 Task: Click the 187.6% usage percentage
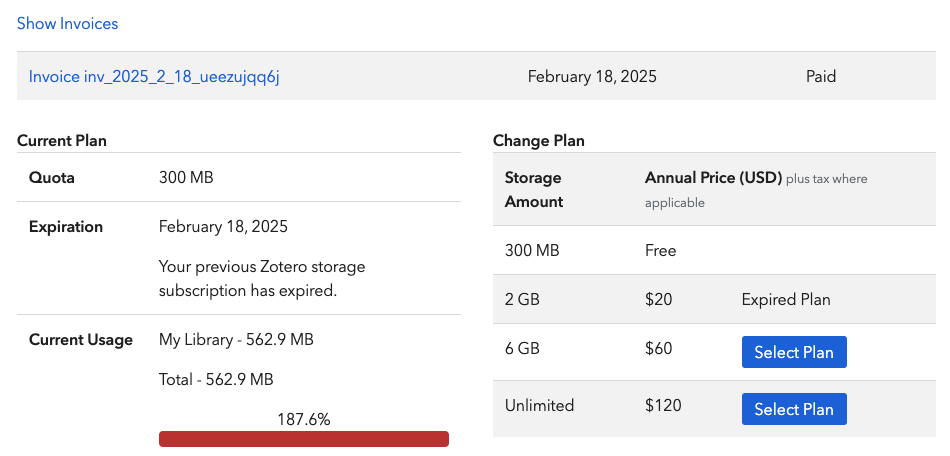pos(303,420)
